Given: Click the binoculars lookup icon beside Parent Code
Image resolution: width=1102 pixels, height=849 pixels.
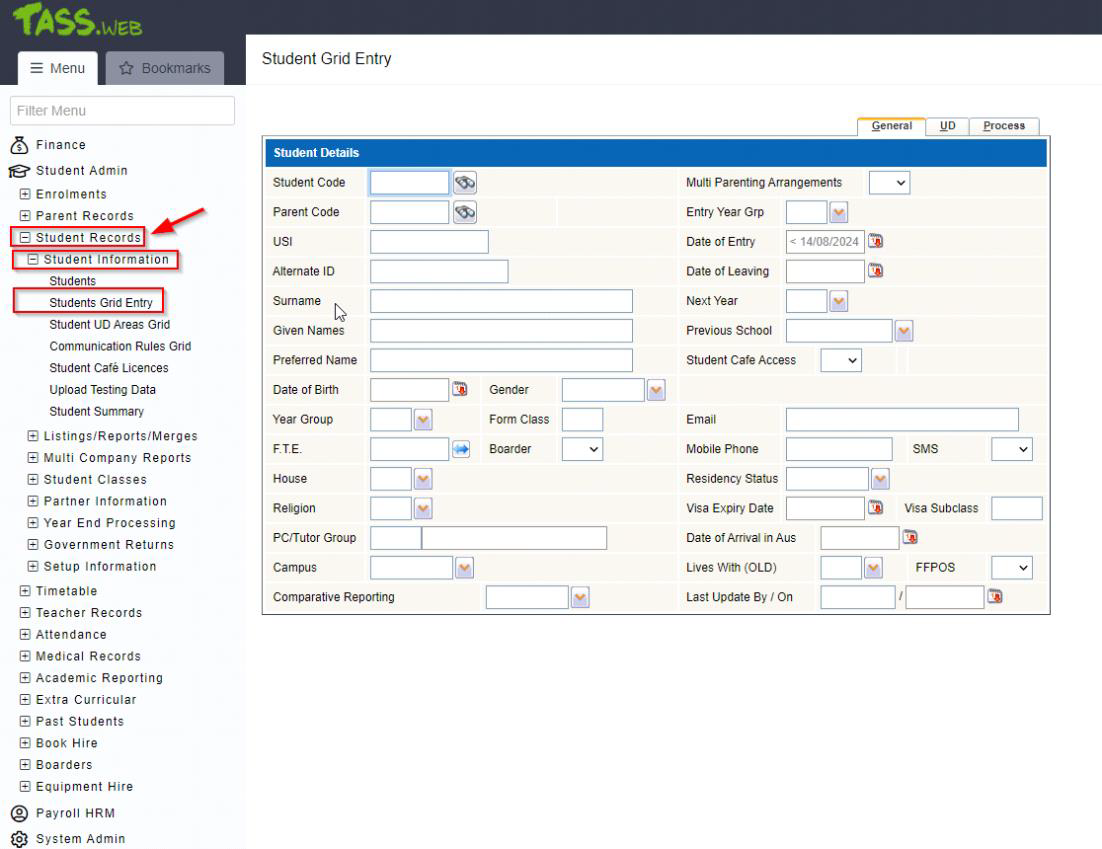Looking at the screenshot, I should [465, 212].
